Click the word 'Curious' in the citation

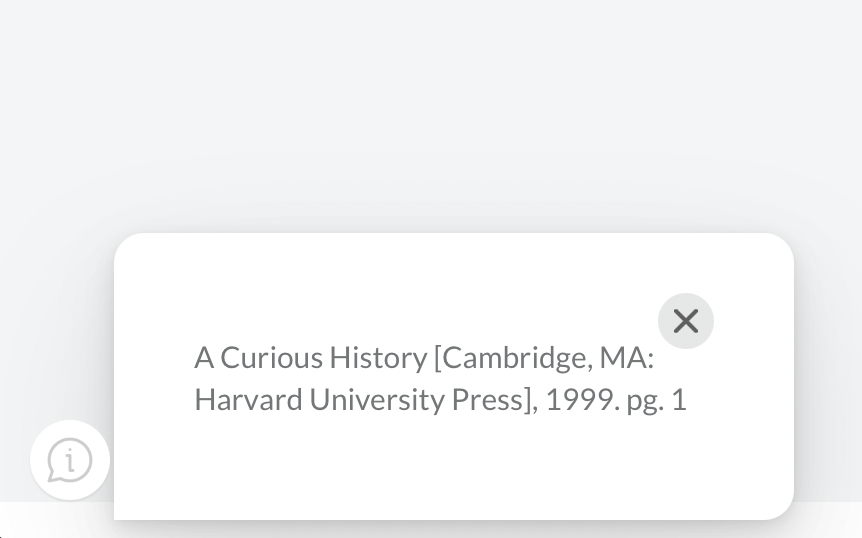tap(272, 358)
